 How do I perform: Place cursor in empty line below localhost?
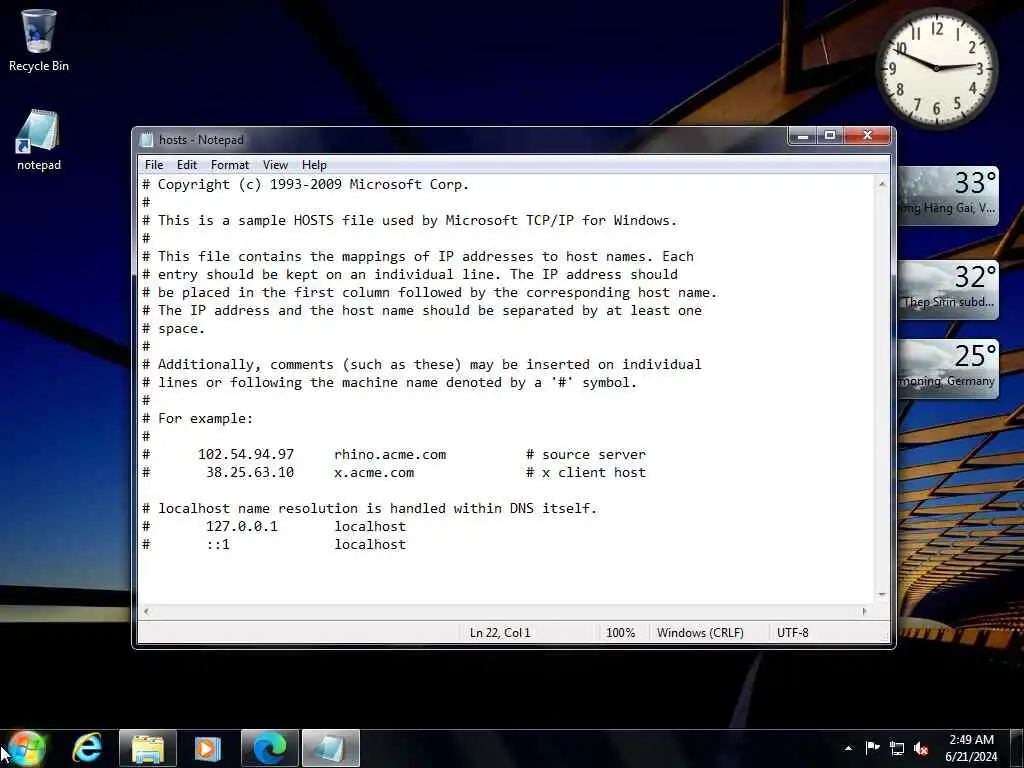tap(506, 563)
